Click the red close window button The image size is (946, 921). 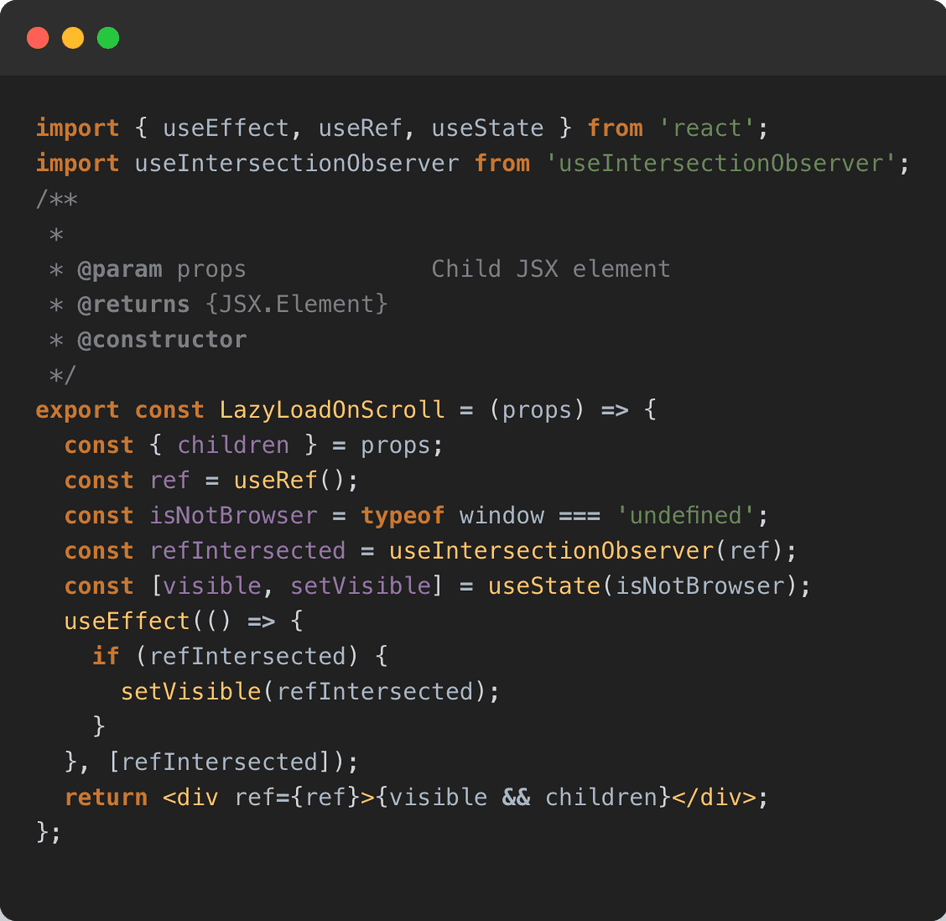pyautogui.click(x=38, y=38)
